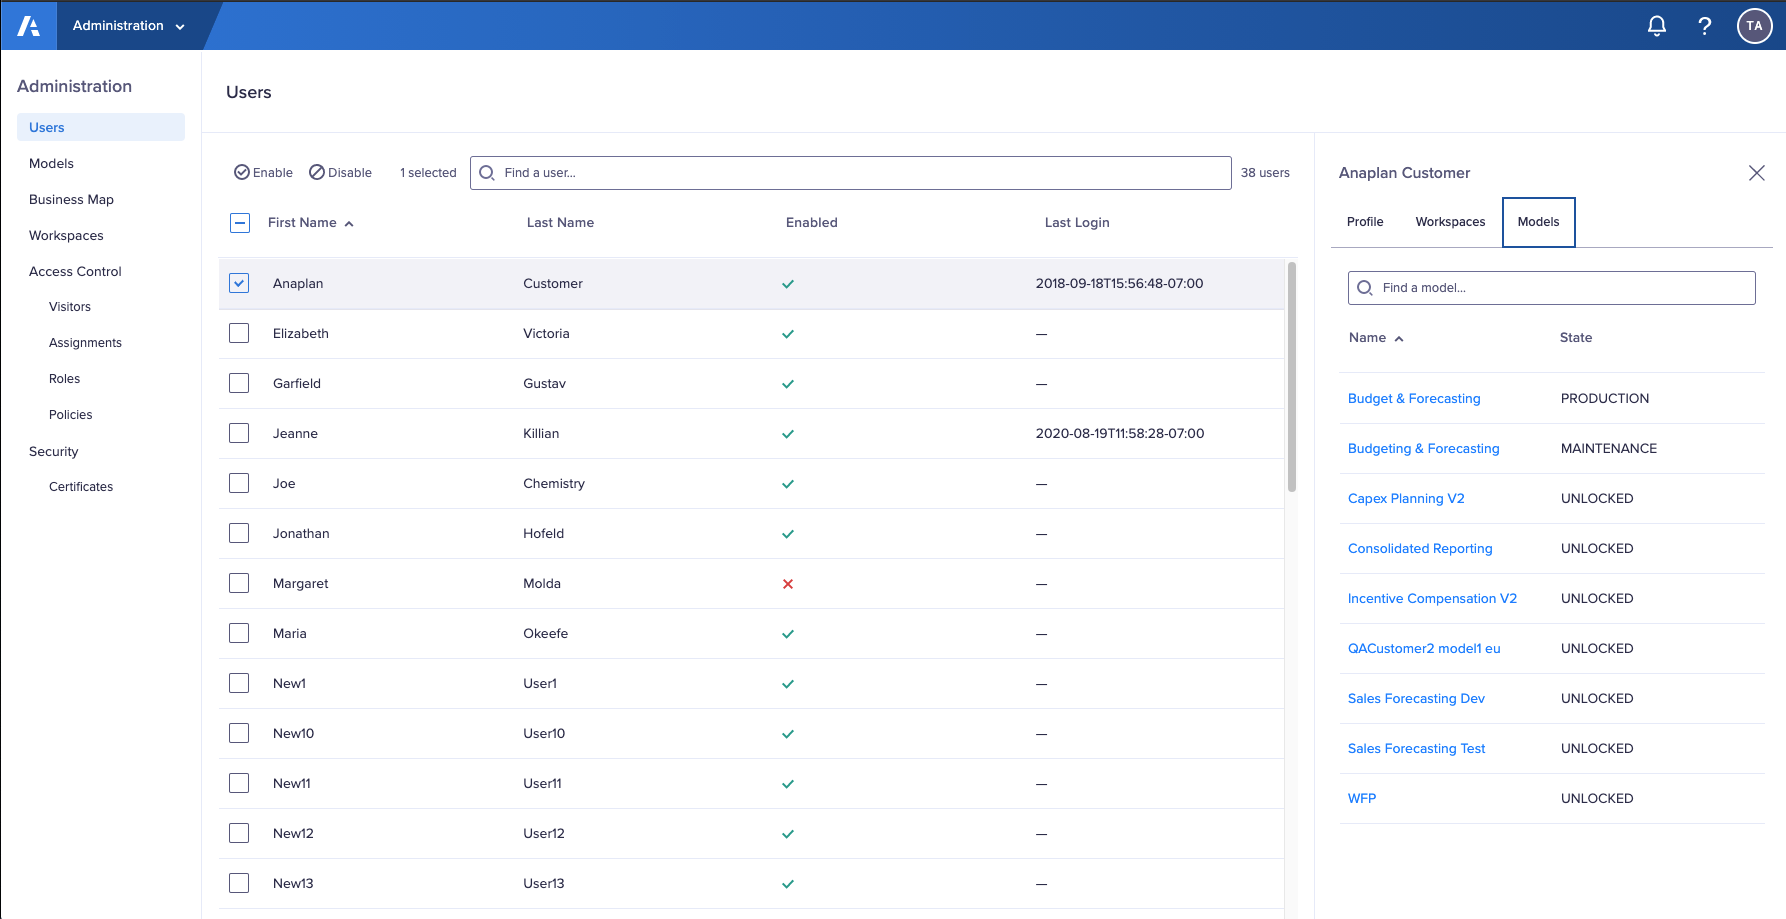This screenshot has height=919, width=1786.
Task: Open the Budget & Forecasting model link
Action: tap(1414, 399)
